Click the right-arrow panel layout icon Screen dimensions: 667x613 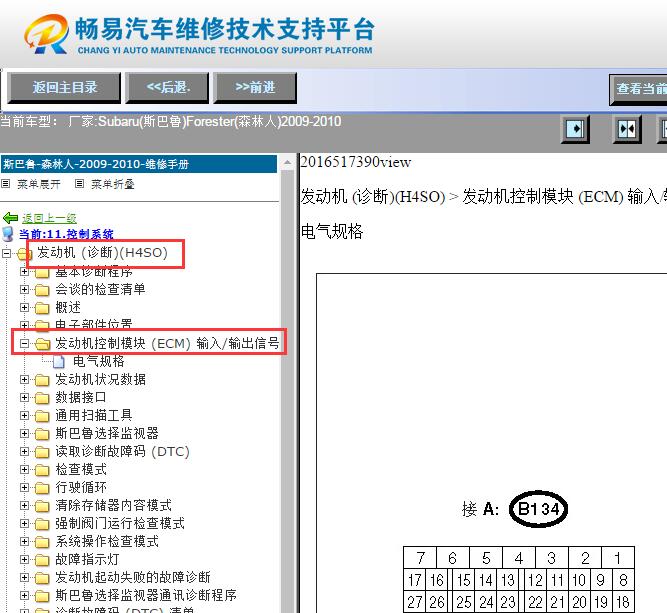[575, 128]
